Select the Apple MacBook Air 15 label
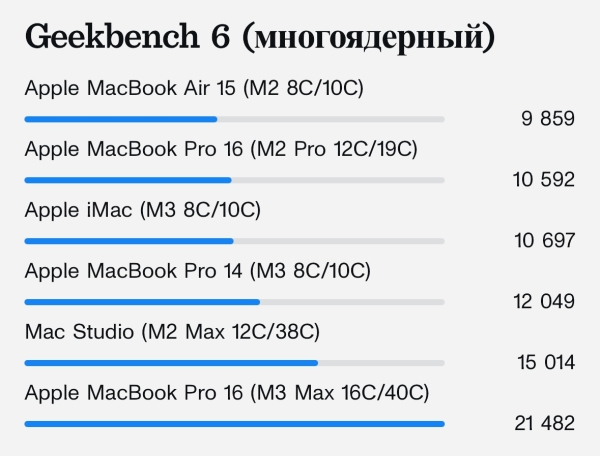 pos(194,88)
